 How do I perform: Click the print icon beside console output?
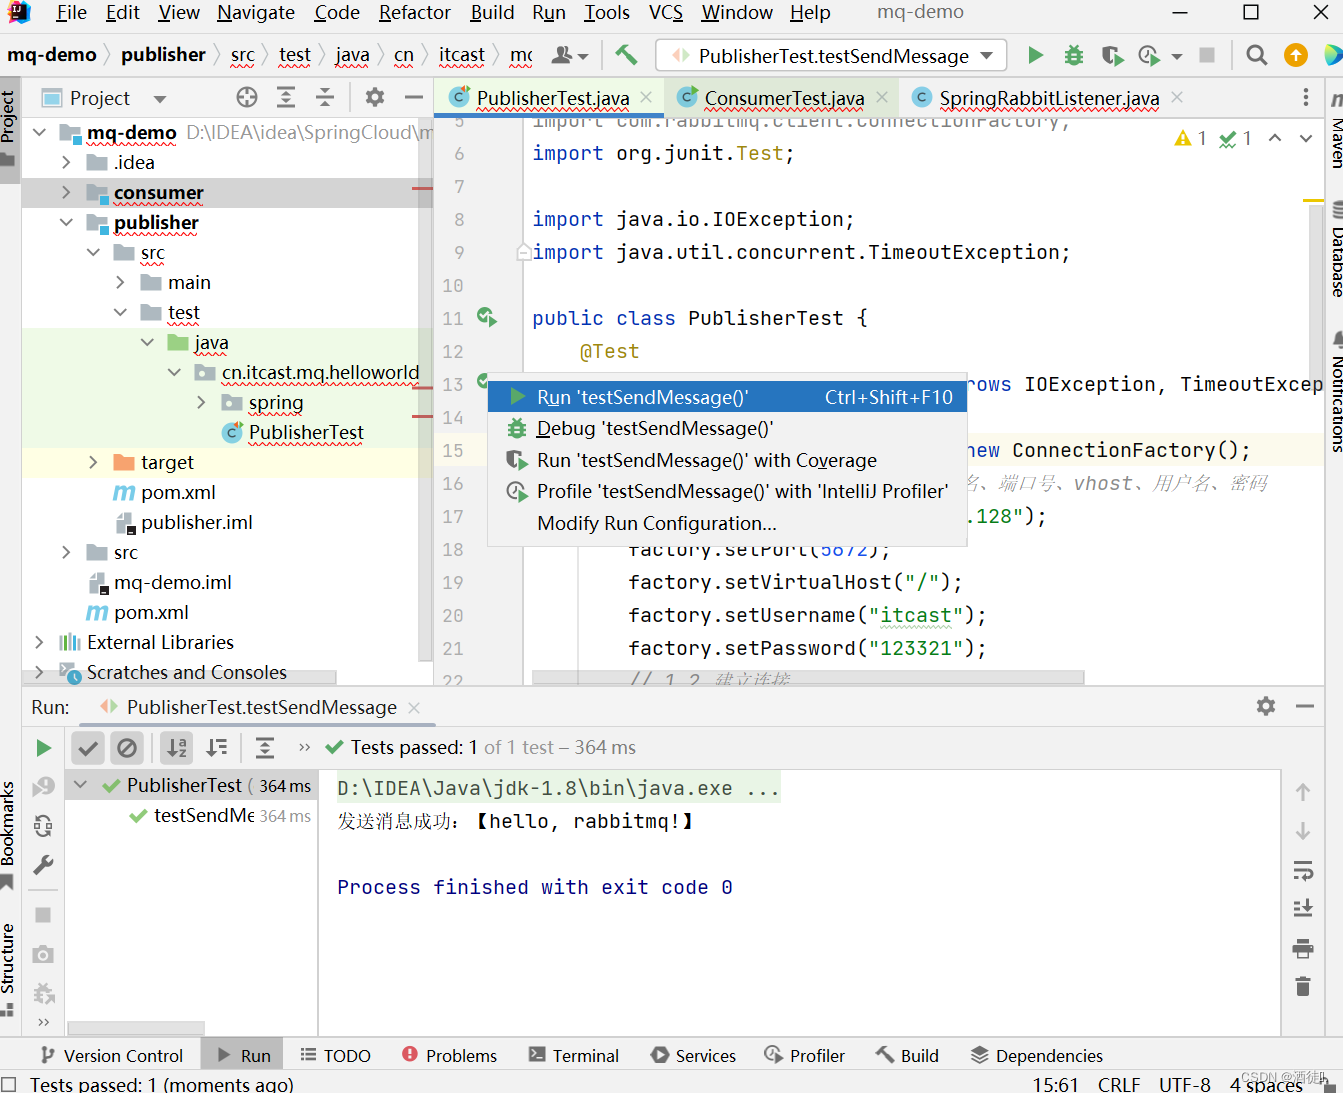tap(1303, 948)
